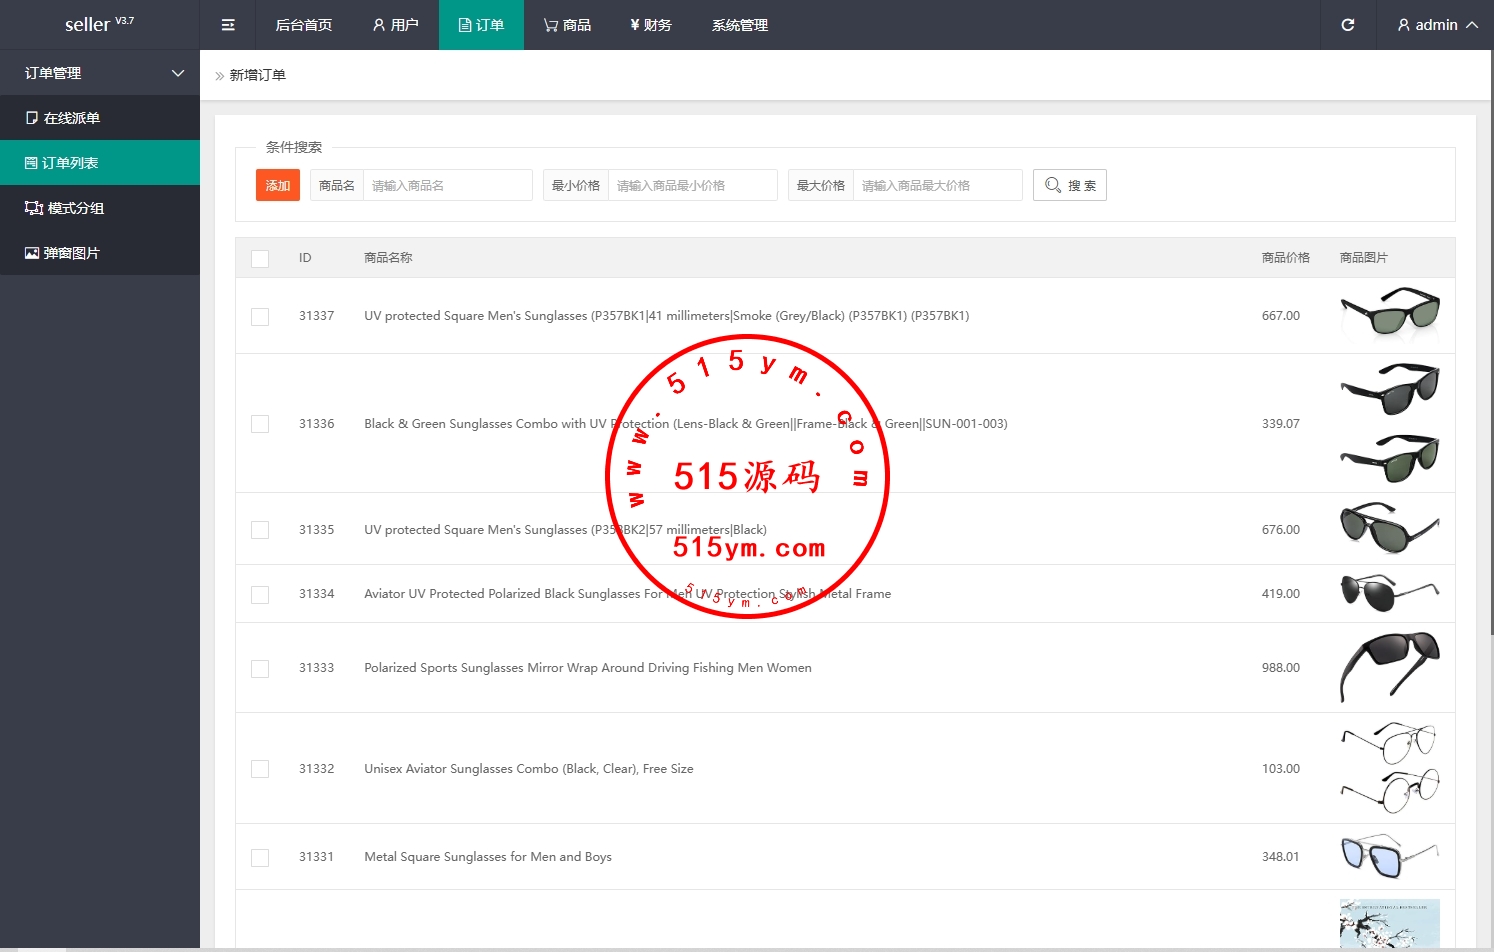Click the refresh icon in top bar
This screenshot has width=1494, height=952.
pos(1347,25)
